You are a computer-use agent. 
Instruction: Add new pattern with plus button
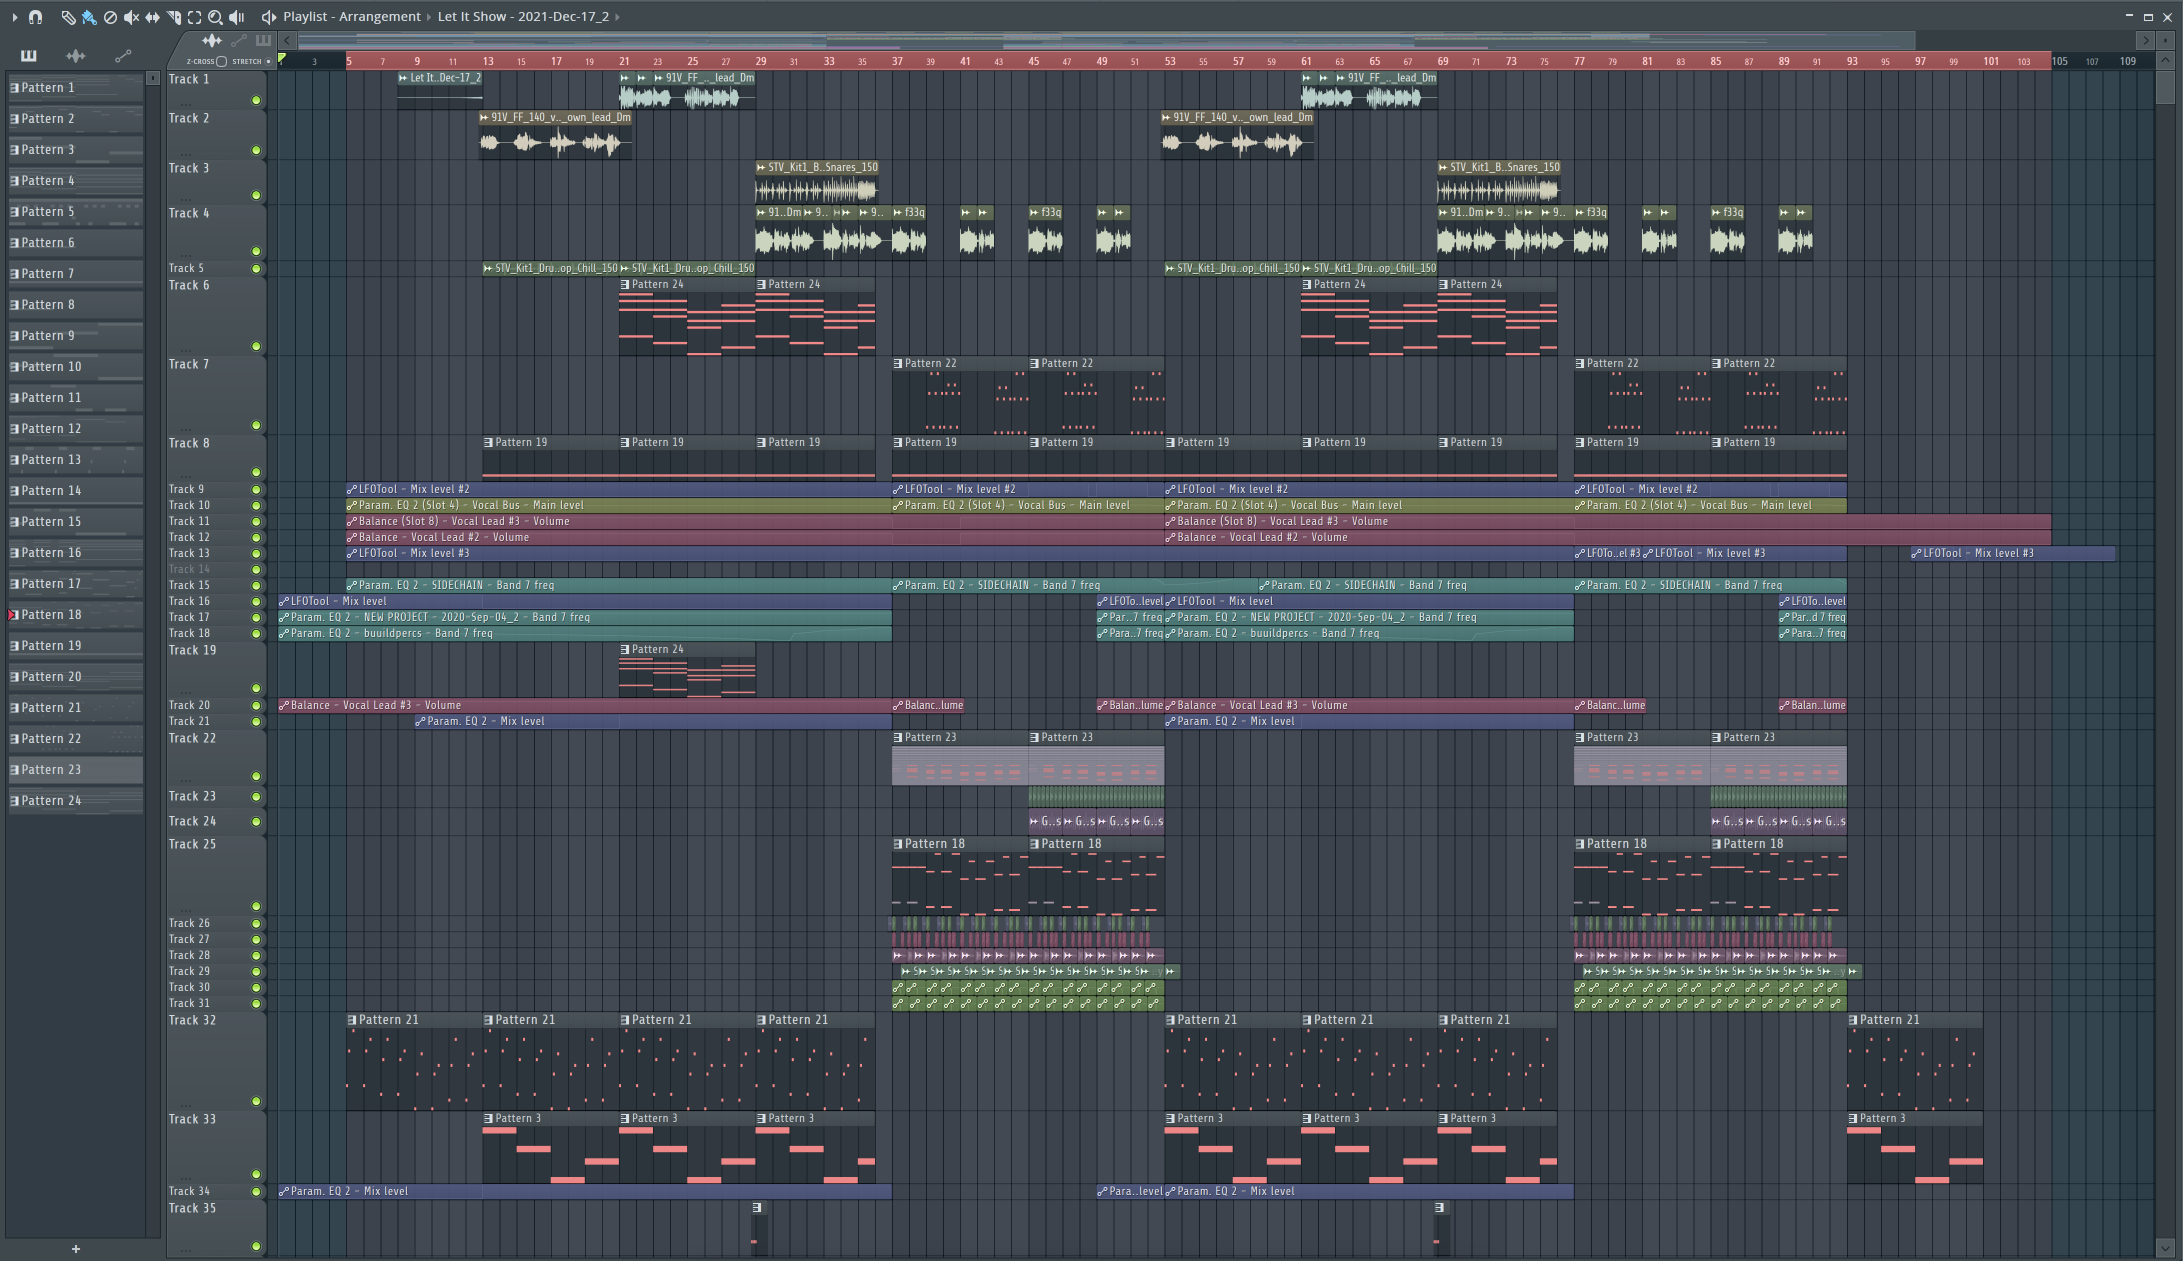pyautogui.click(x=75, y=1248)
